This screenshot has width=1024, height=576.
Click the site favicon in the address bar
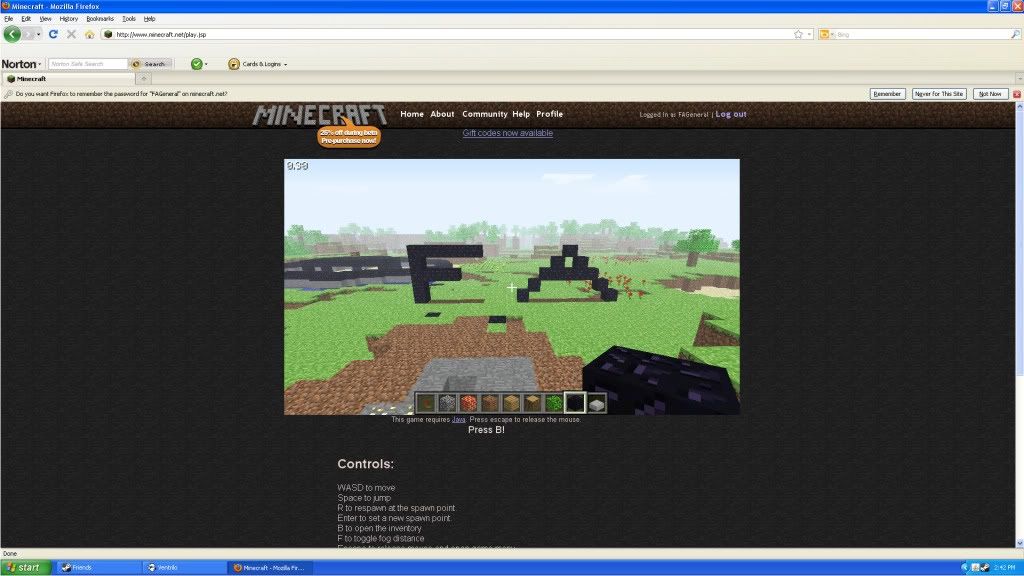(x=108, y=34)
